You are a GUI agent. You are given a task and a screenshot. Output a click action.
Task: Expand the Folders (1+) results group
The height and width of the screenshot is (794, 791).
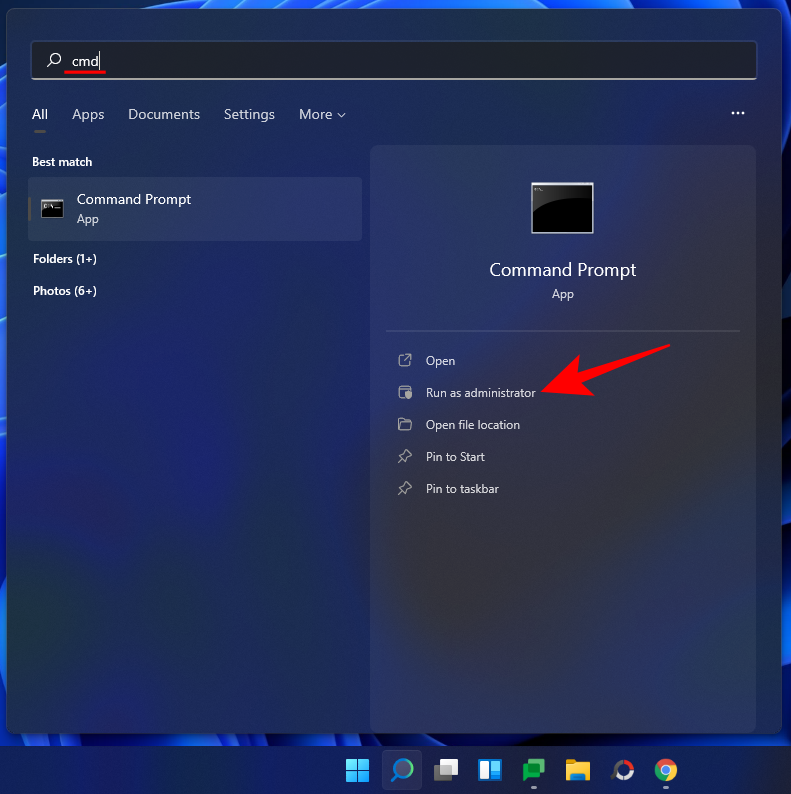(x=65, y=259)
